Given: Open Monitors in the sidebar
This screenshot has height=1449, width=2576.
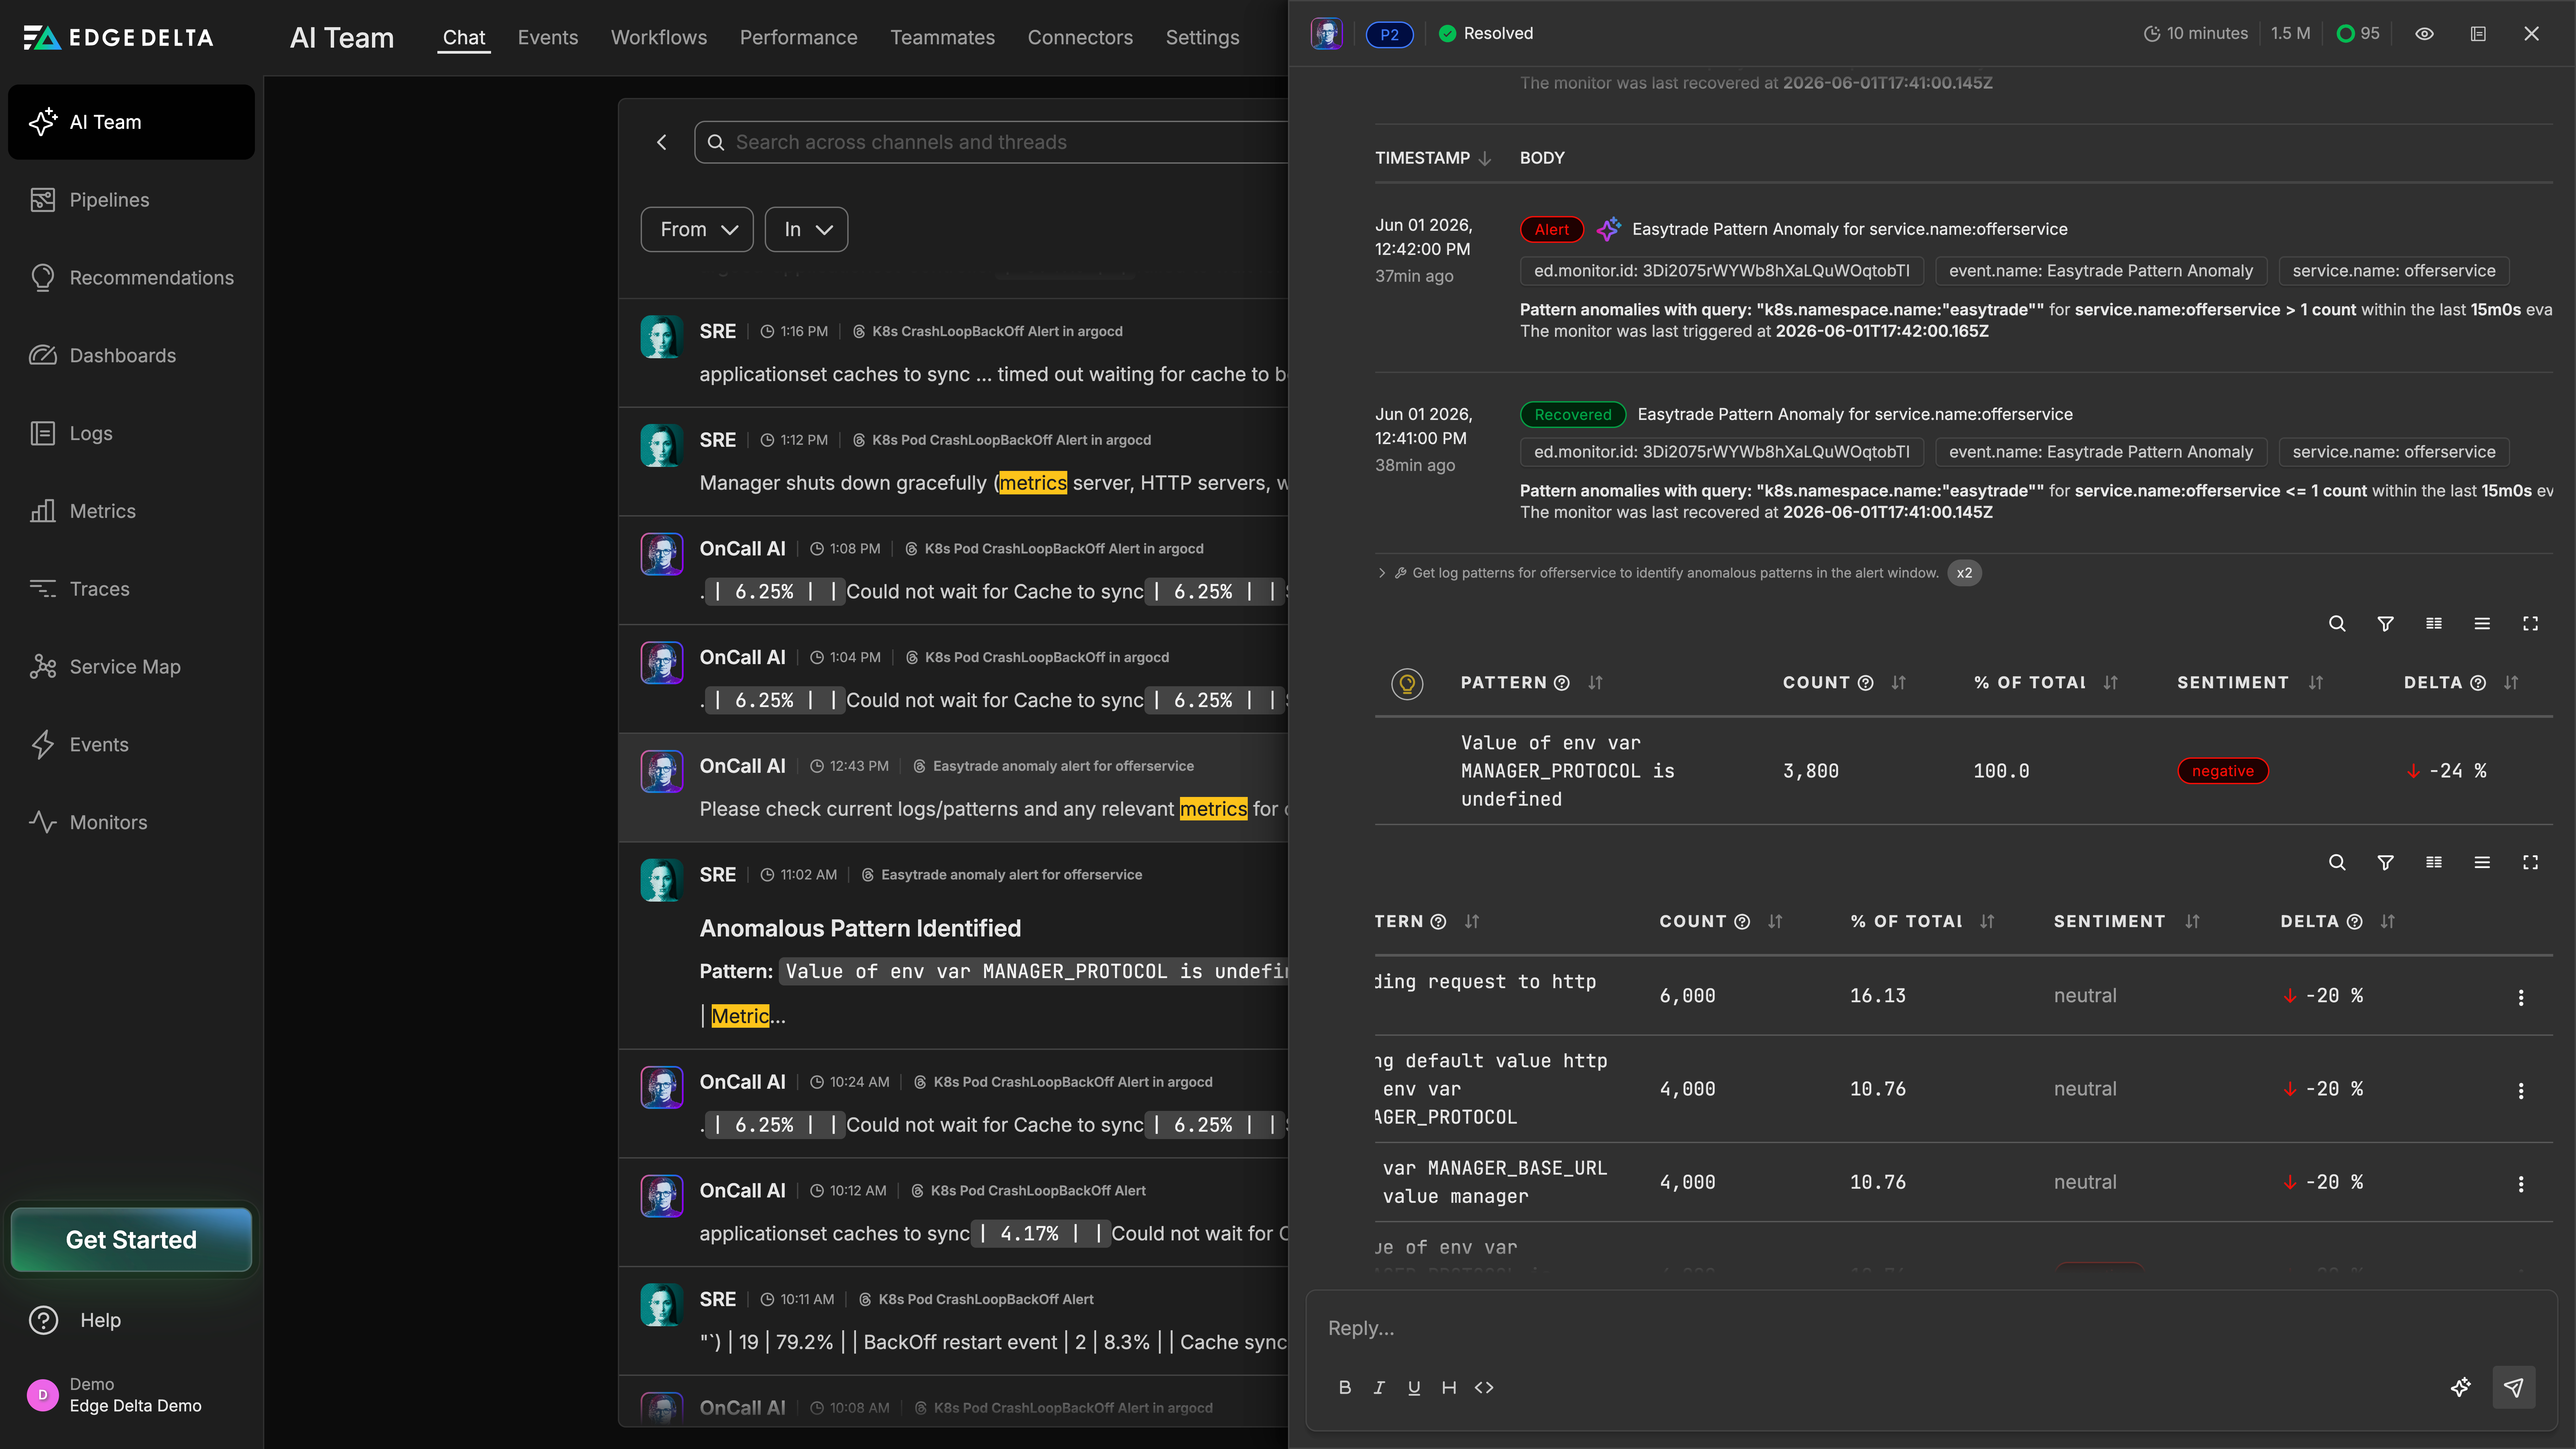Looking at the screenshot, I should [x=131, y=822].
